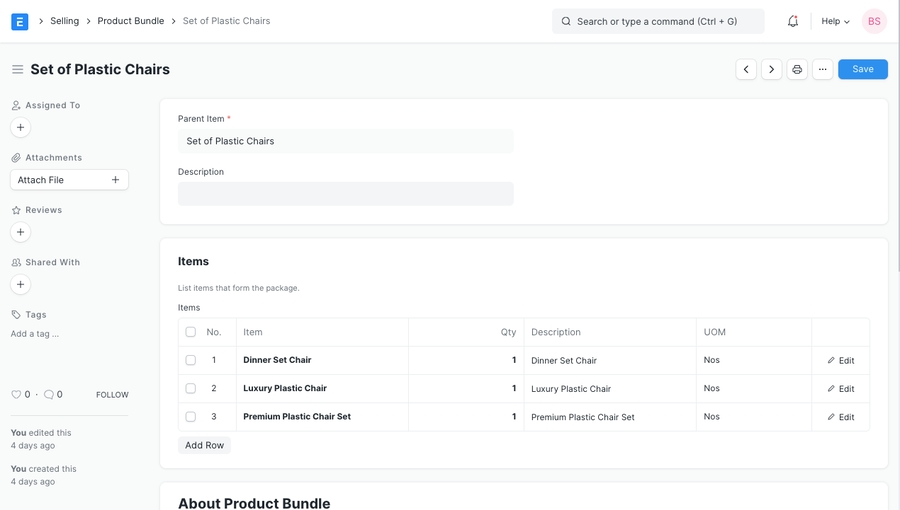Screen dimensions: 900x510
Task: Click the Parent Item input field
Action: click(x=346, y=141)
